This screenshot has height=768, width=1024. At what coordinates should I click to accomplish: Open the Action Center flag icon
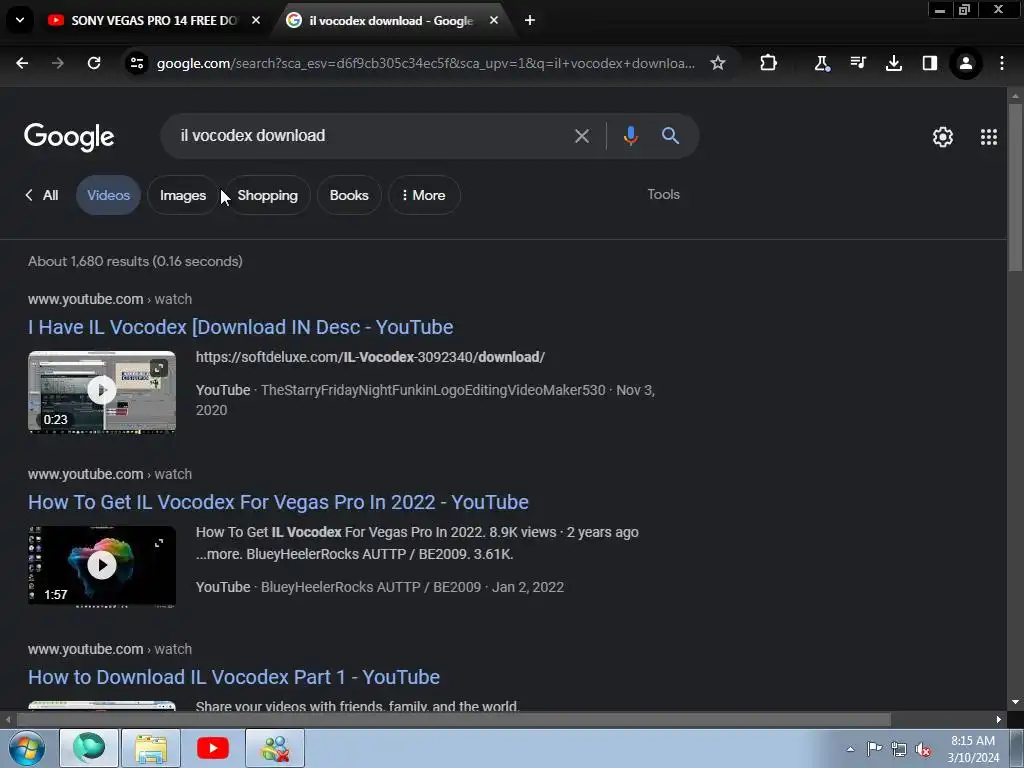pos(874,749)
